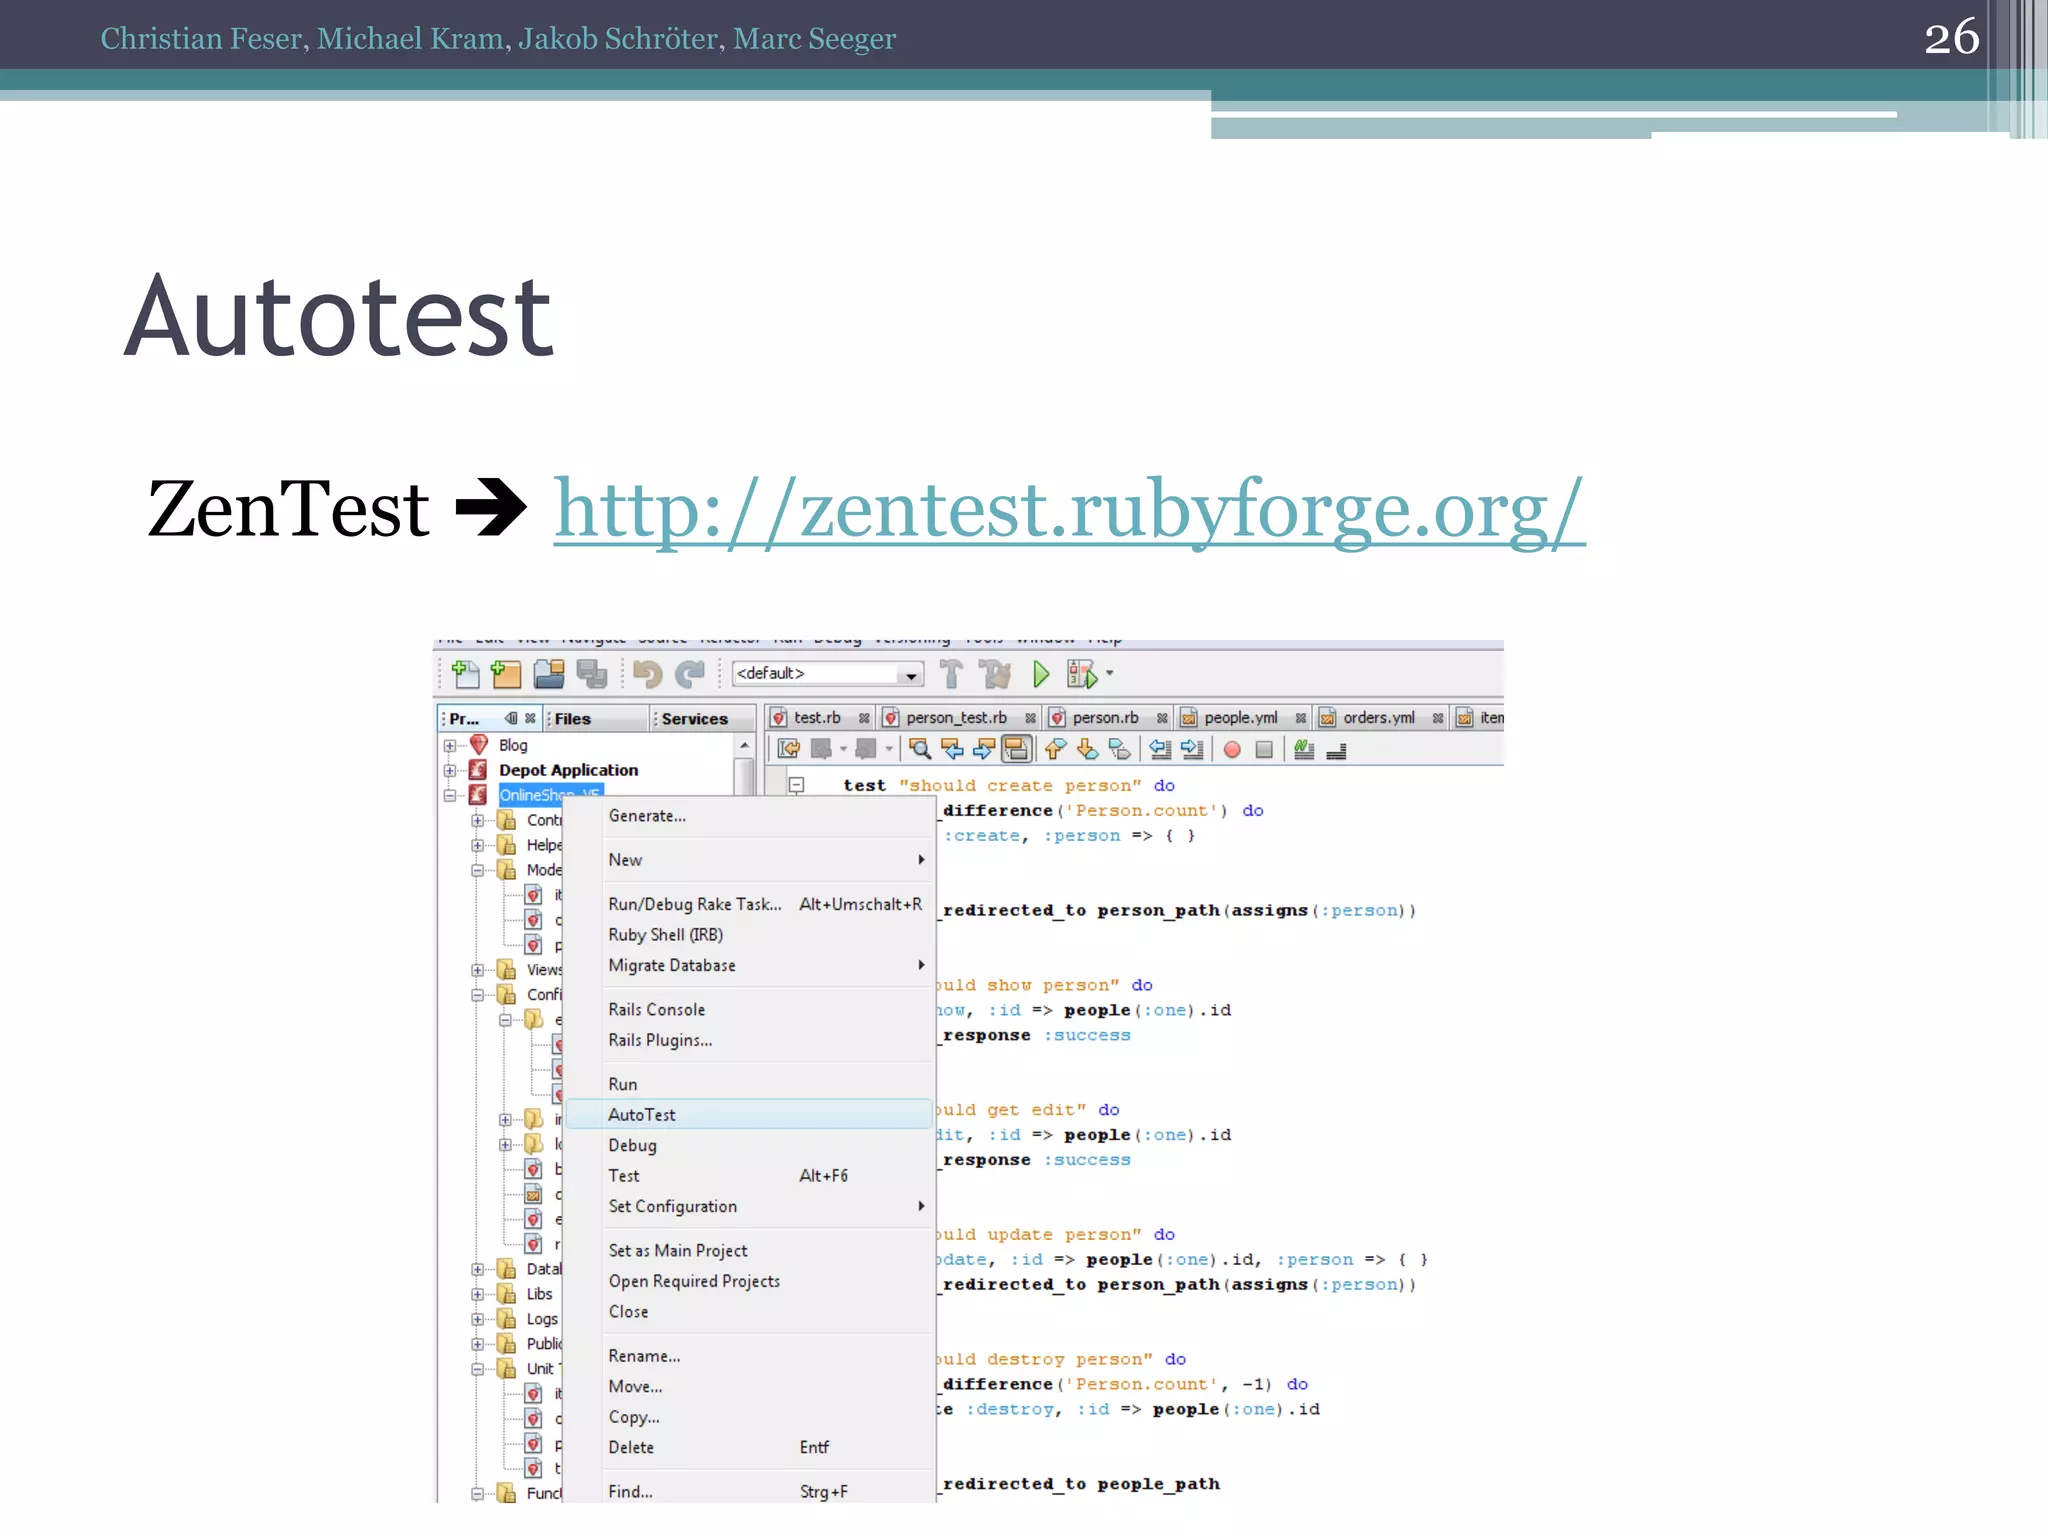Click red Start Macro Recording icon
The height and width of the screenshot is (1536, 2048).
point(1232,749)
